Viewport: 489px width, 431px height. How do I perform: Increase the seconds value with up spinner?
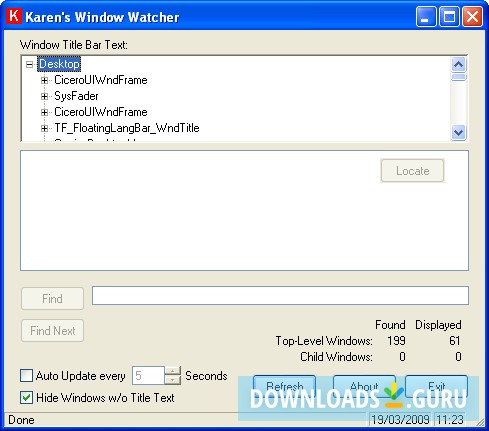pos(173,371)
